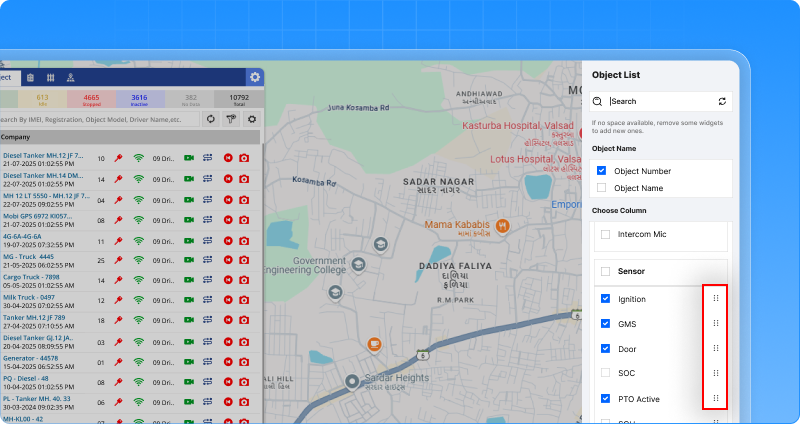The height and width of the screenshot is (424, 800).
Task: Select the building icon tab in header
Action: 30,77
